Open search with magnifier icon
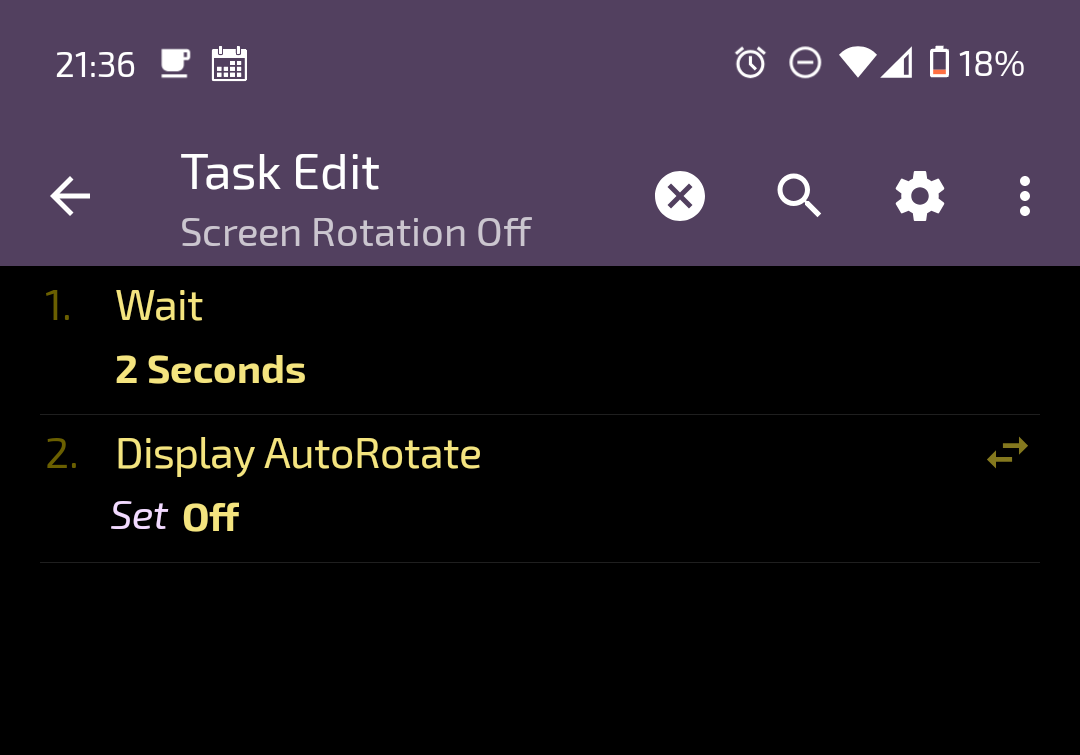The height and width of the screenshot is (755, 1080). (x=799, y=196)
